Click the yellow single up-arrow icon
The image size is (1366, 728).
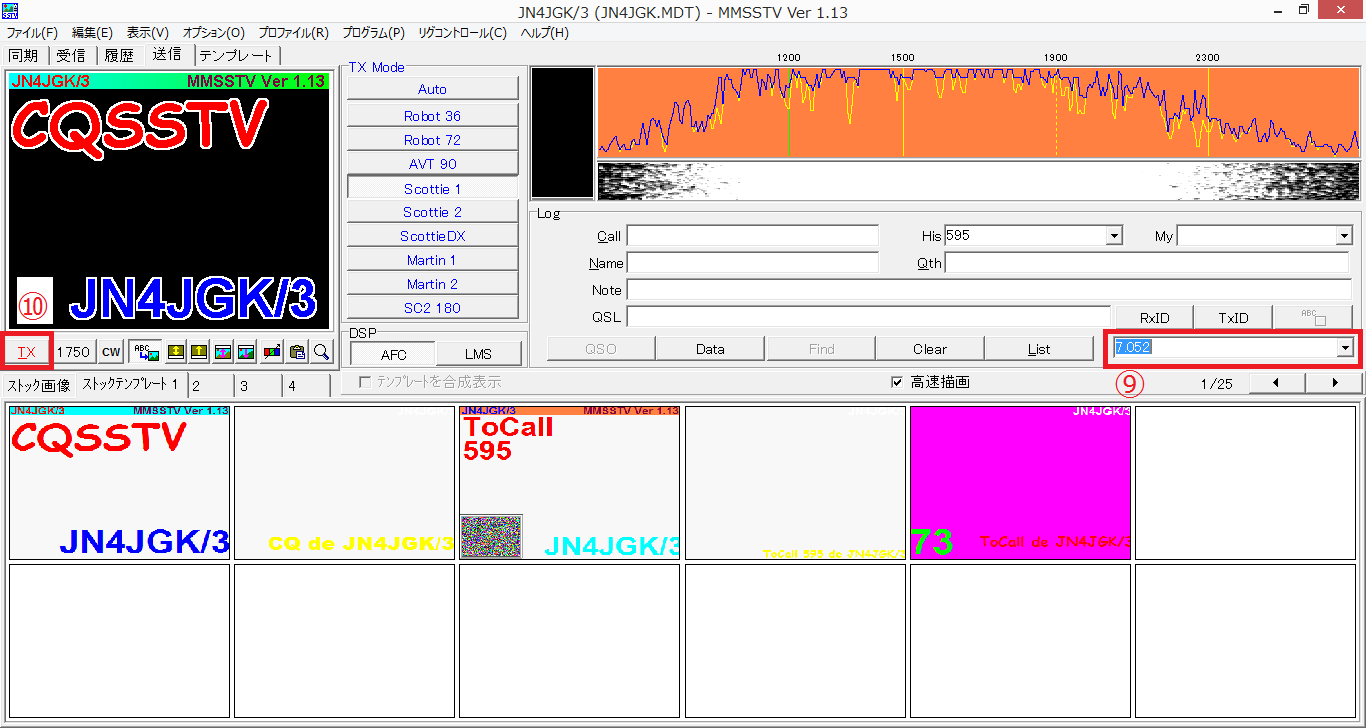click(x=199, y=352)
